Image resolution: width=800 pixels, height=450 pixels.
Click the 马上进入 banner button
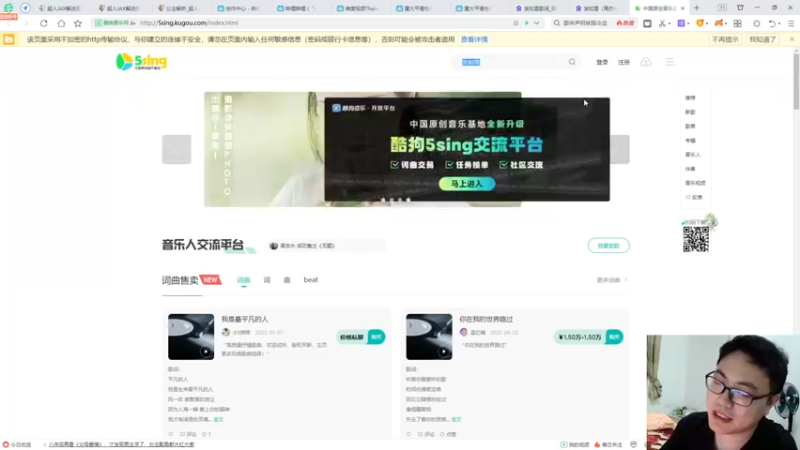[467, 184]
